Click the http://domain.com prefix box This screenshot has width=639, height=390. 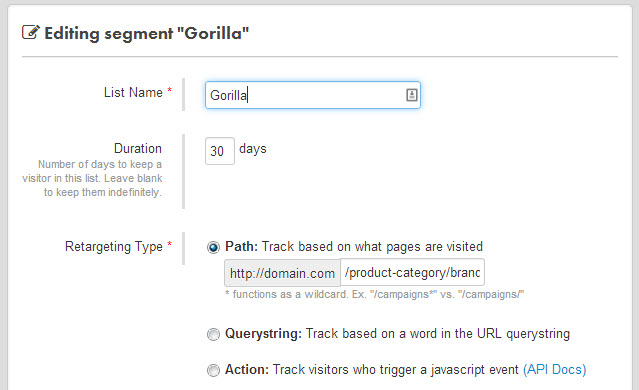coord(282,273)
